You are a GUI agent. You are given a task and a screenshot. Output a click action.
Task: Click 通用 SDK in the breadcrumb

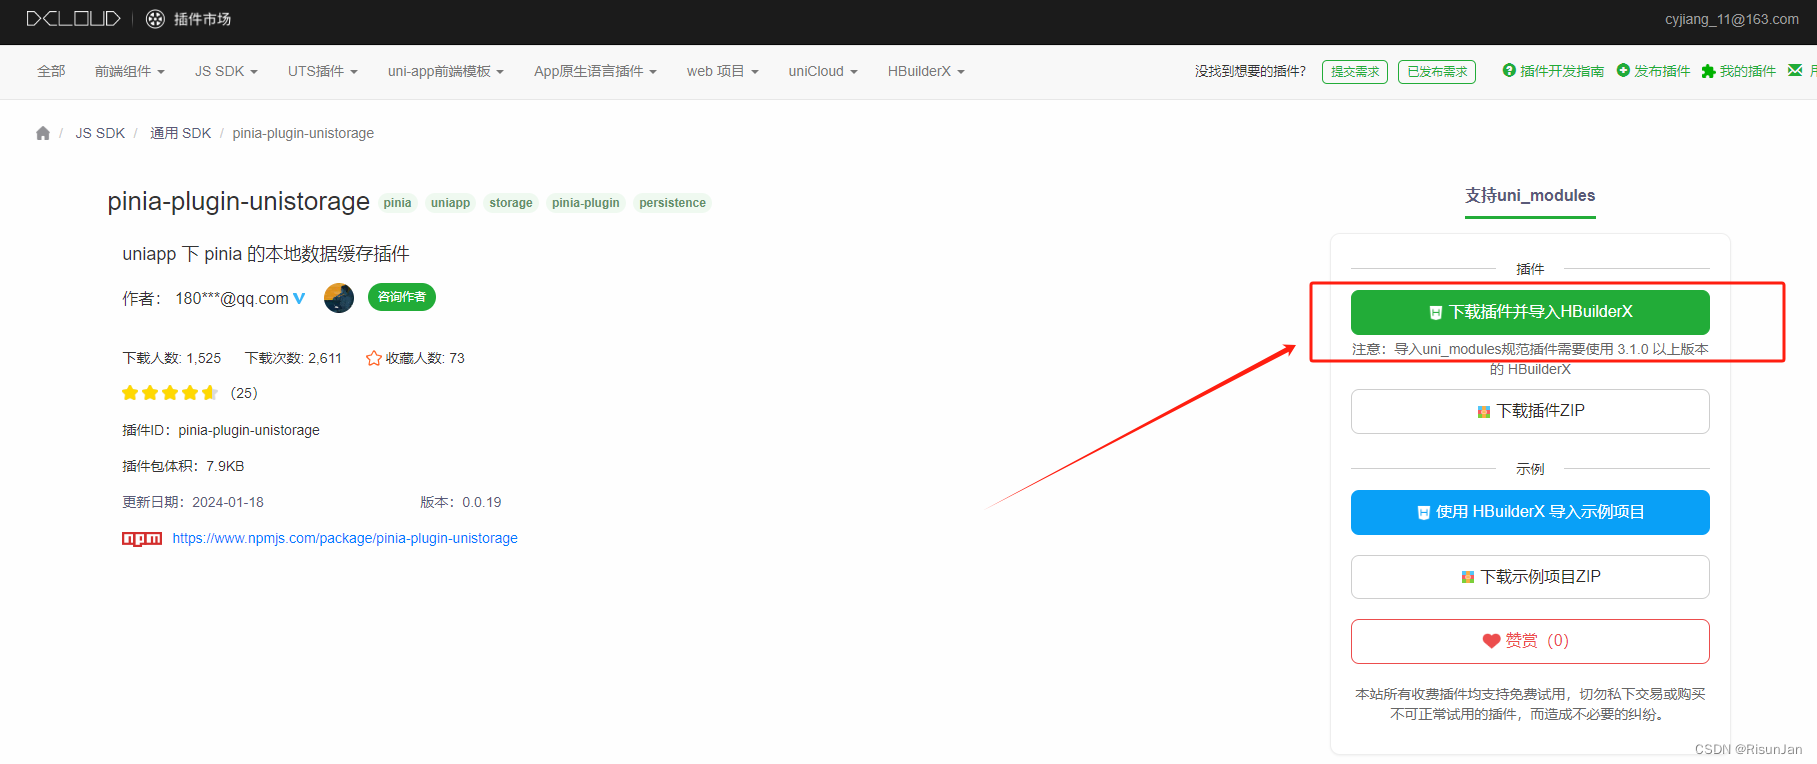pyautogui.click(x=181, y=133)
